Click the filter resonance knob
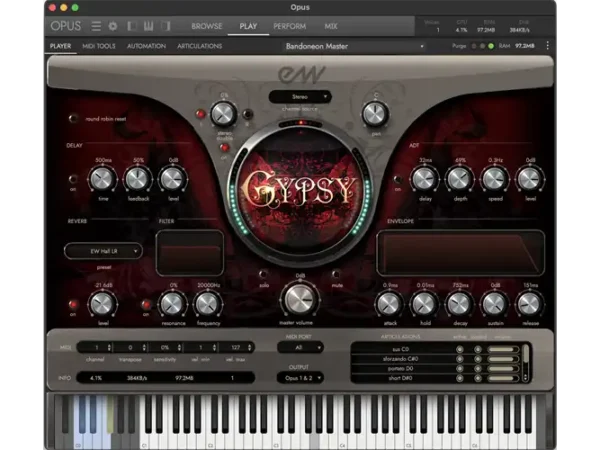This screenshot has height=450, width=600. click(172, 304)
